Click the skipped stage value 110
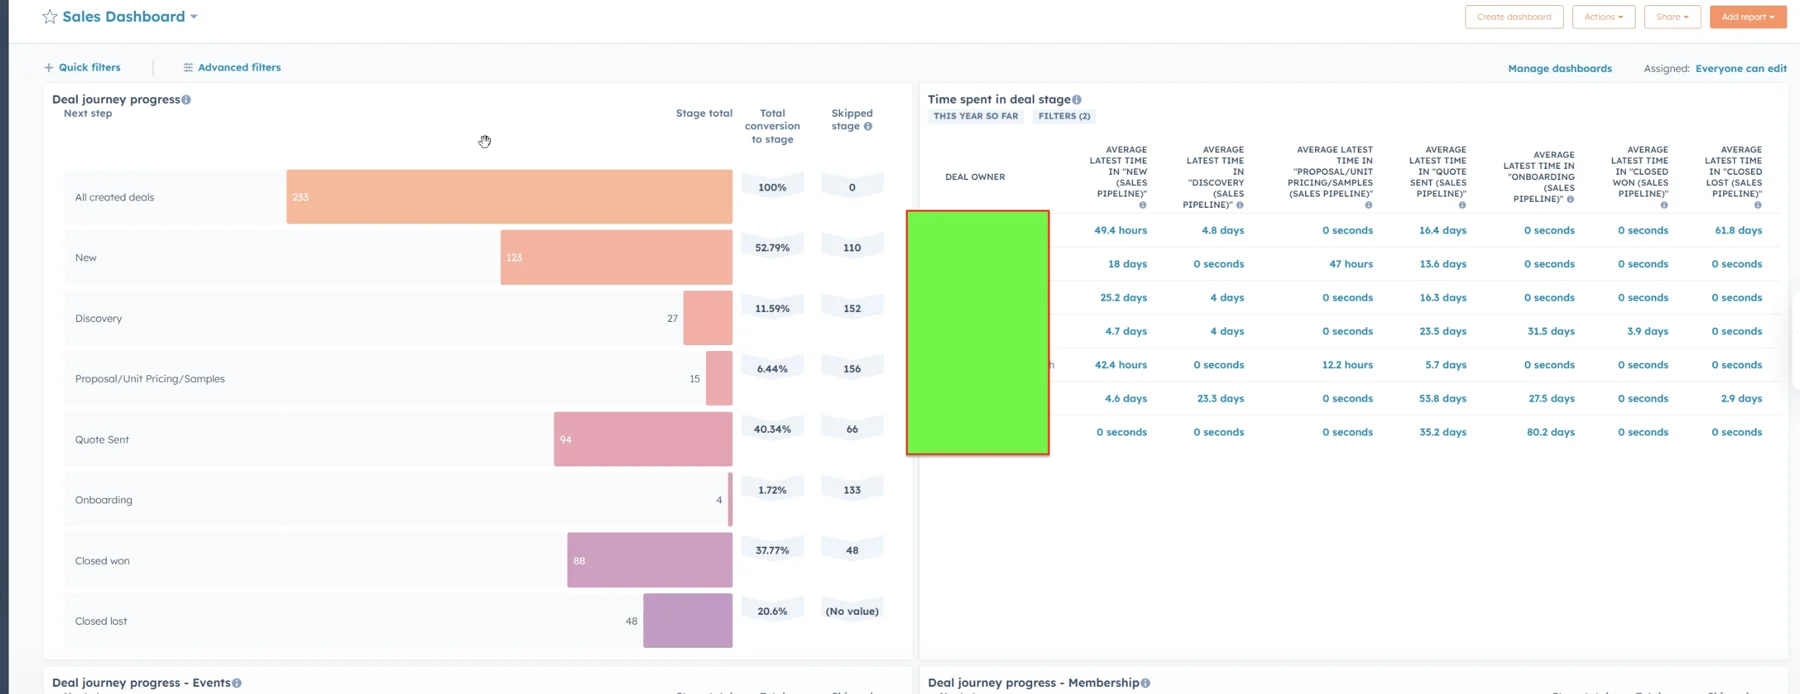The image size is (1800, 694). pyautogui.click(x=852, y=247)
